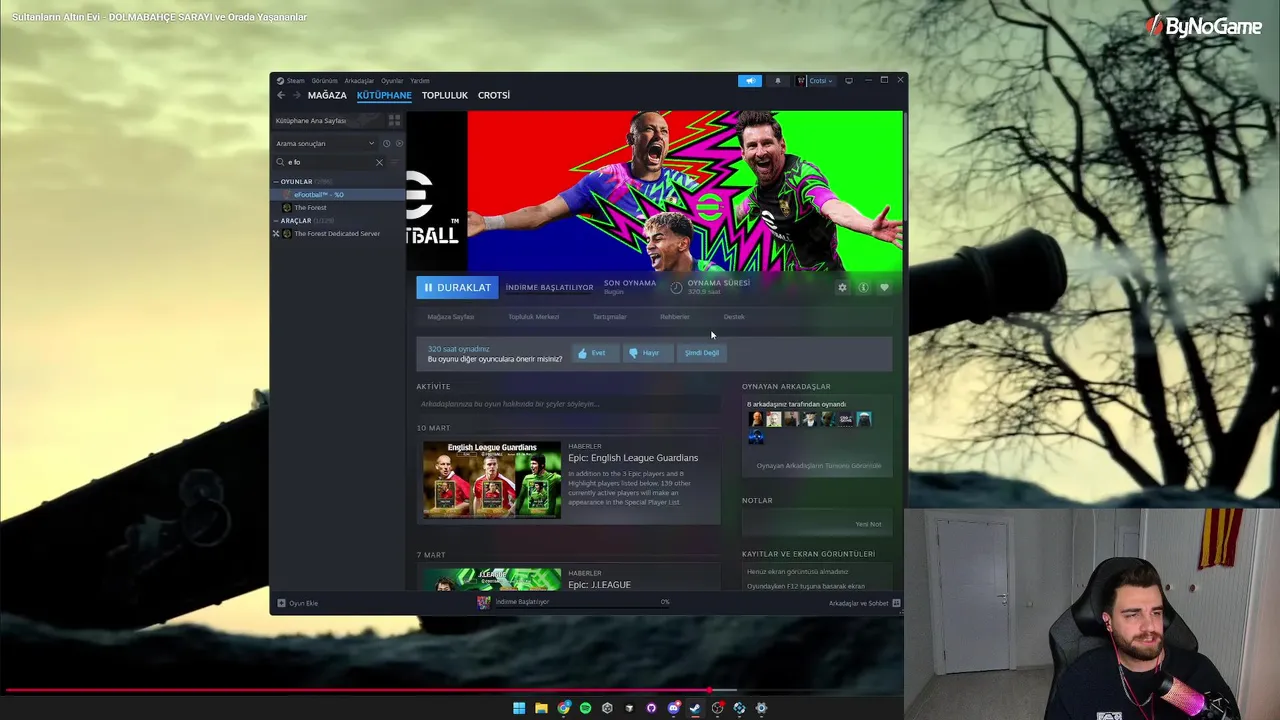This screenshot has width=1280, height=720.
Task: Open the Arkadaşlar menu
Action: pyautogui.click(x=359, y=81)
